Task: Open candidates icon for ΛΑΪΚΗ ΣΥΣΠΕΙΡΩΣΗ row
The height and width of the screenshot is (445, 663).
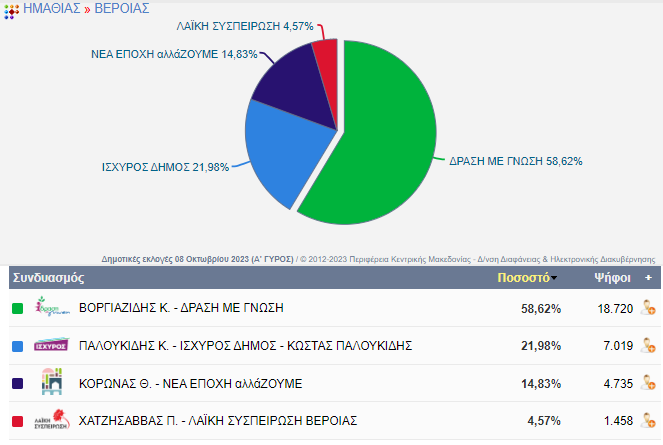Action: pyautogui.click(x=648, y=420)
